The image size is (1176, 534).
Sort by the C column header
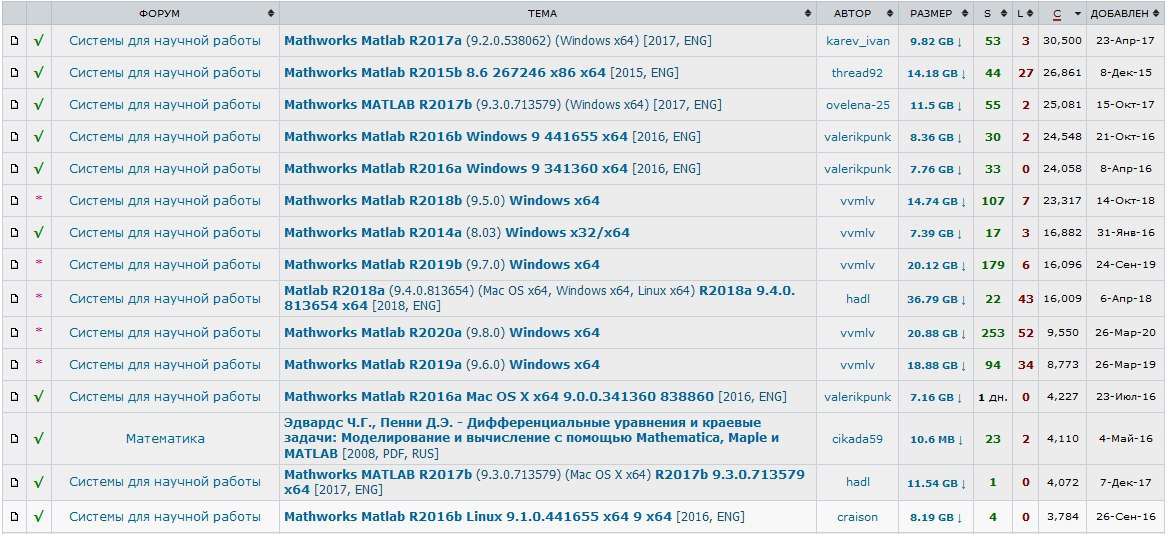pos(1062,14)
